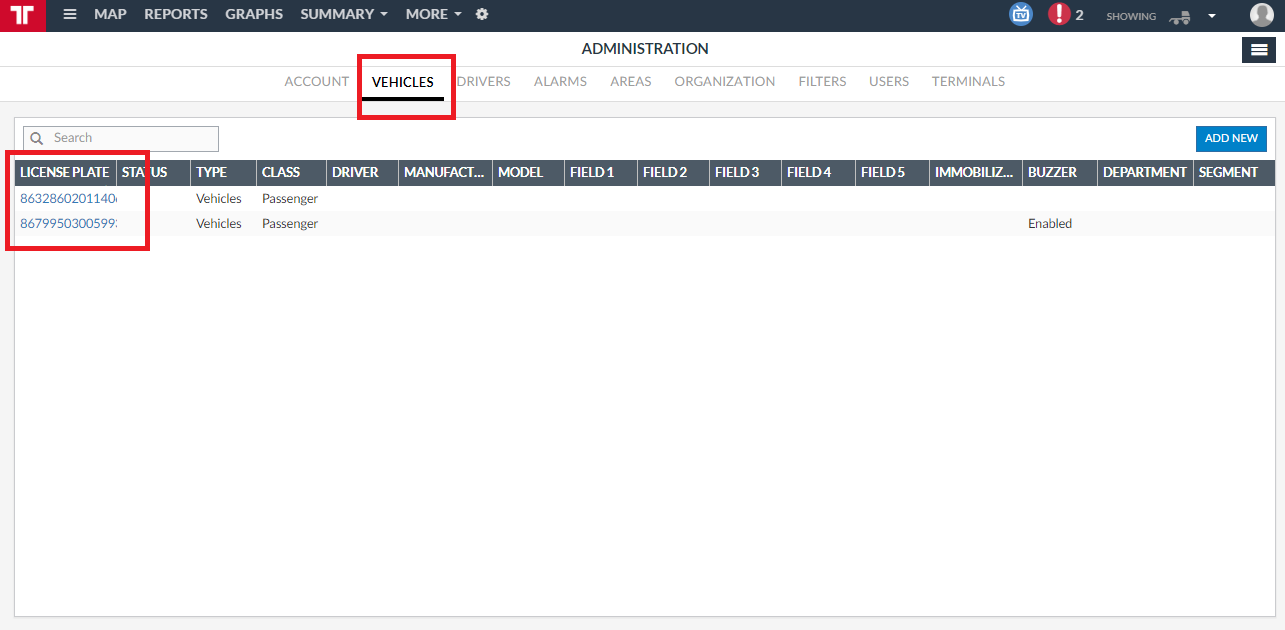Open the TERMINALS administration tab

[x=968, y=82]
